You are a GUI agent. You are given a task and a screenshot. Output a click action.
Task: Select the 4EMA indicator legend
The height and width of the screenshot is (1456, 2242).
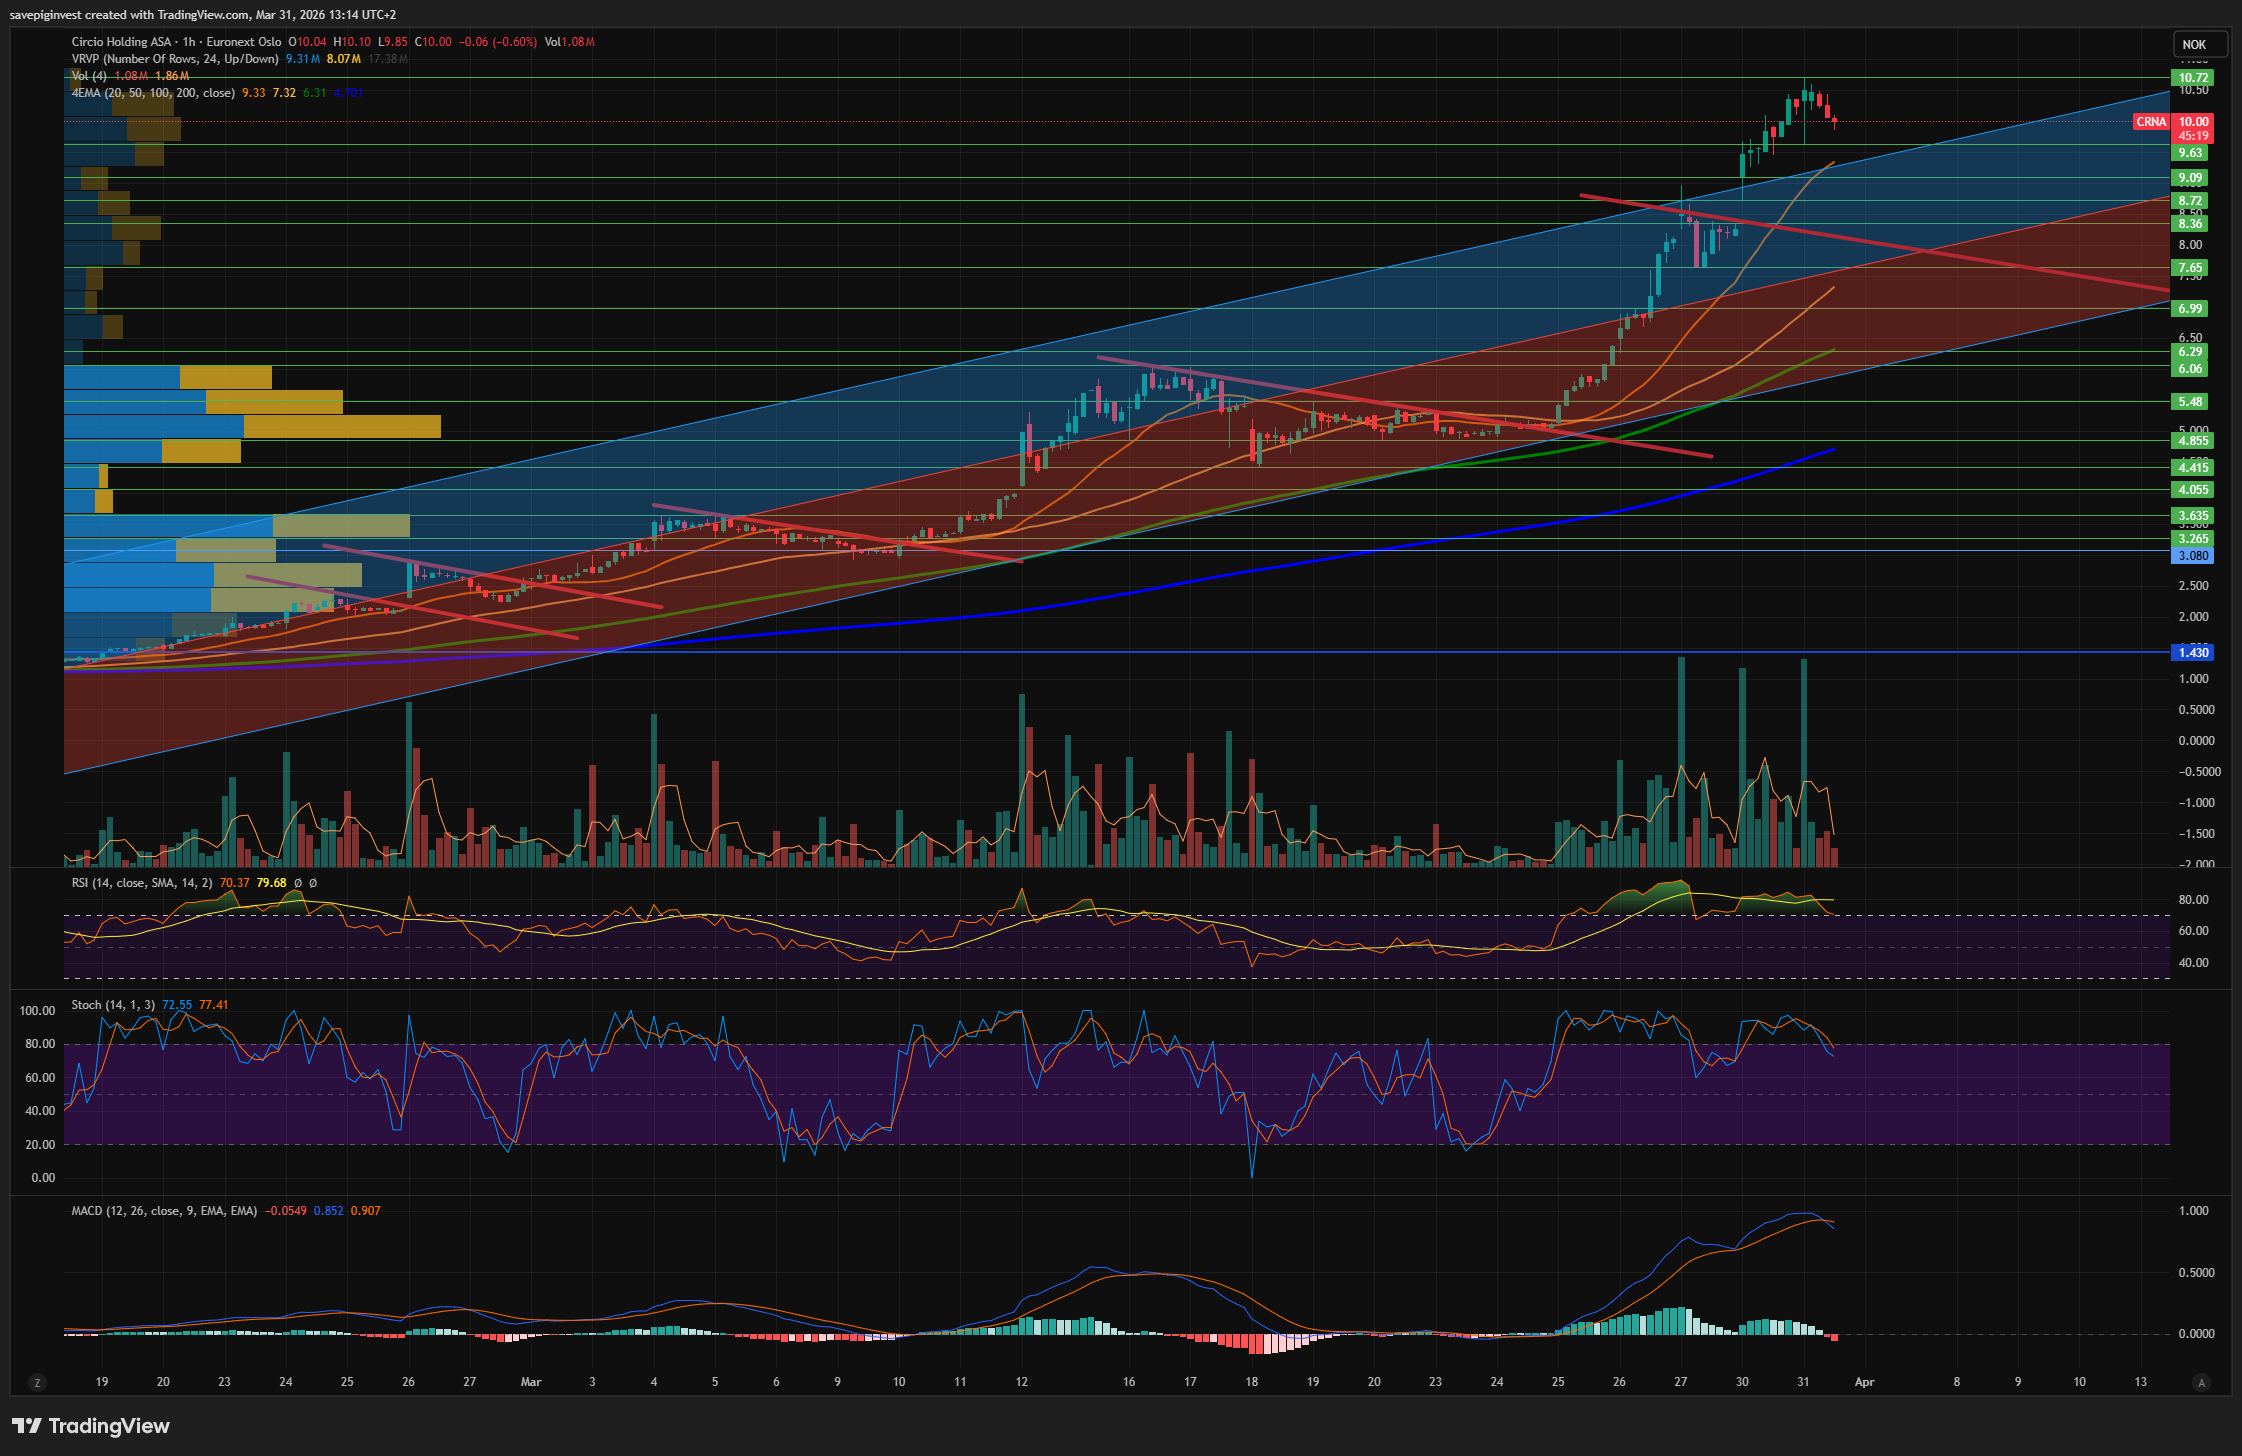click(x=152, y=93)
